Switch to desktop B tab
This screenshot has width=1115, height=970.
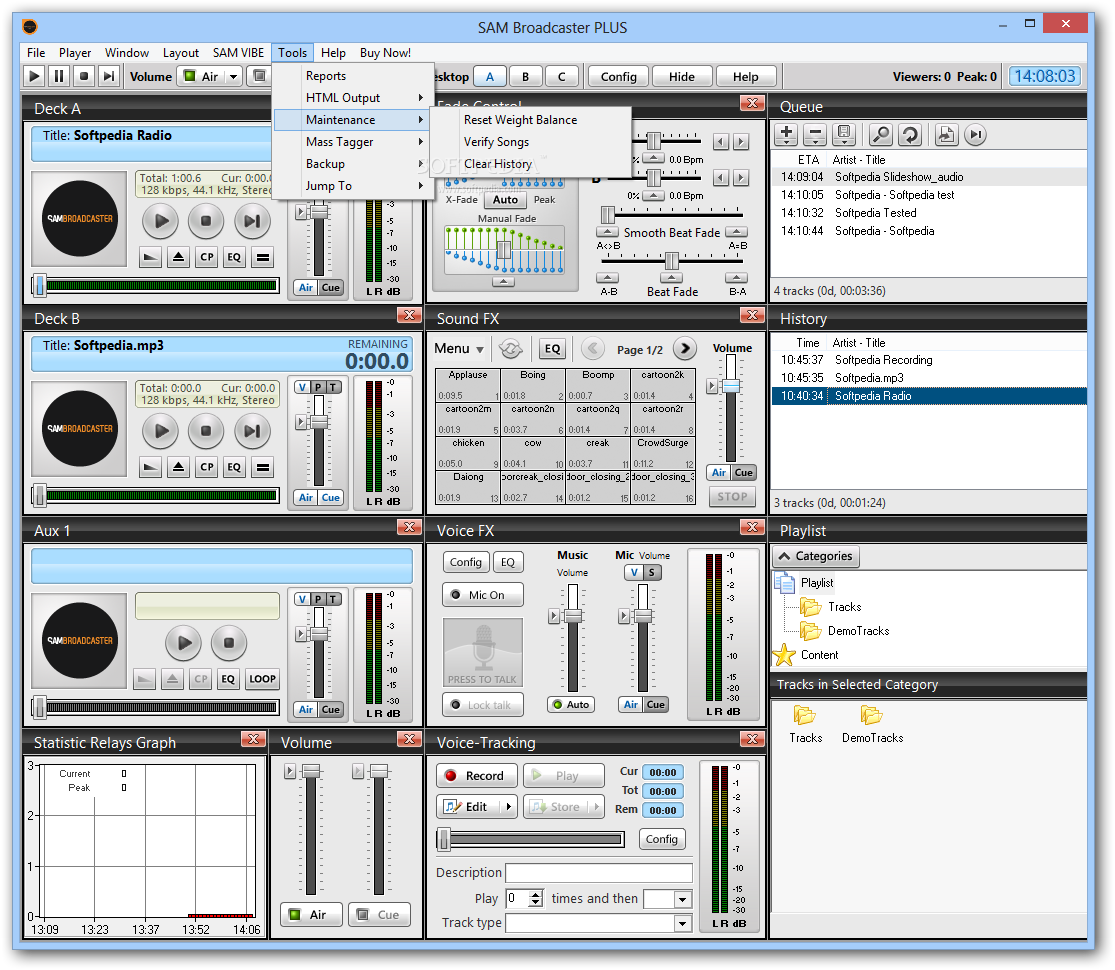click(526, 76)
